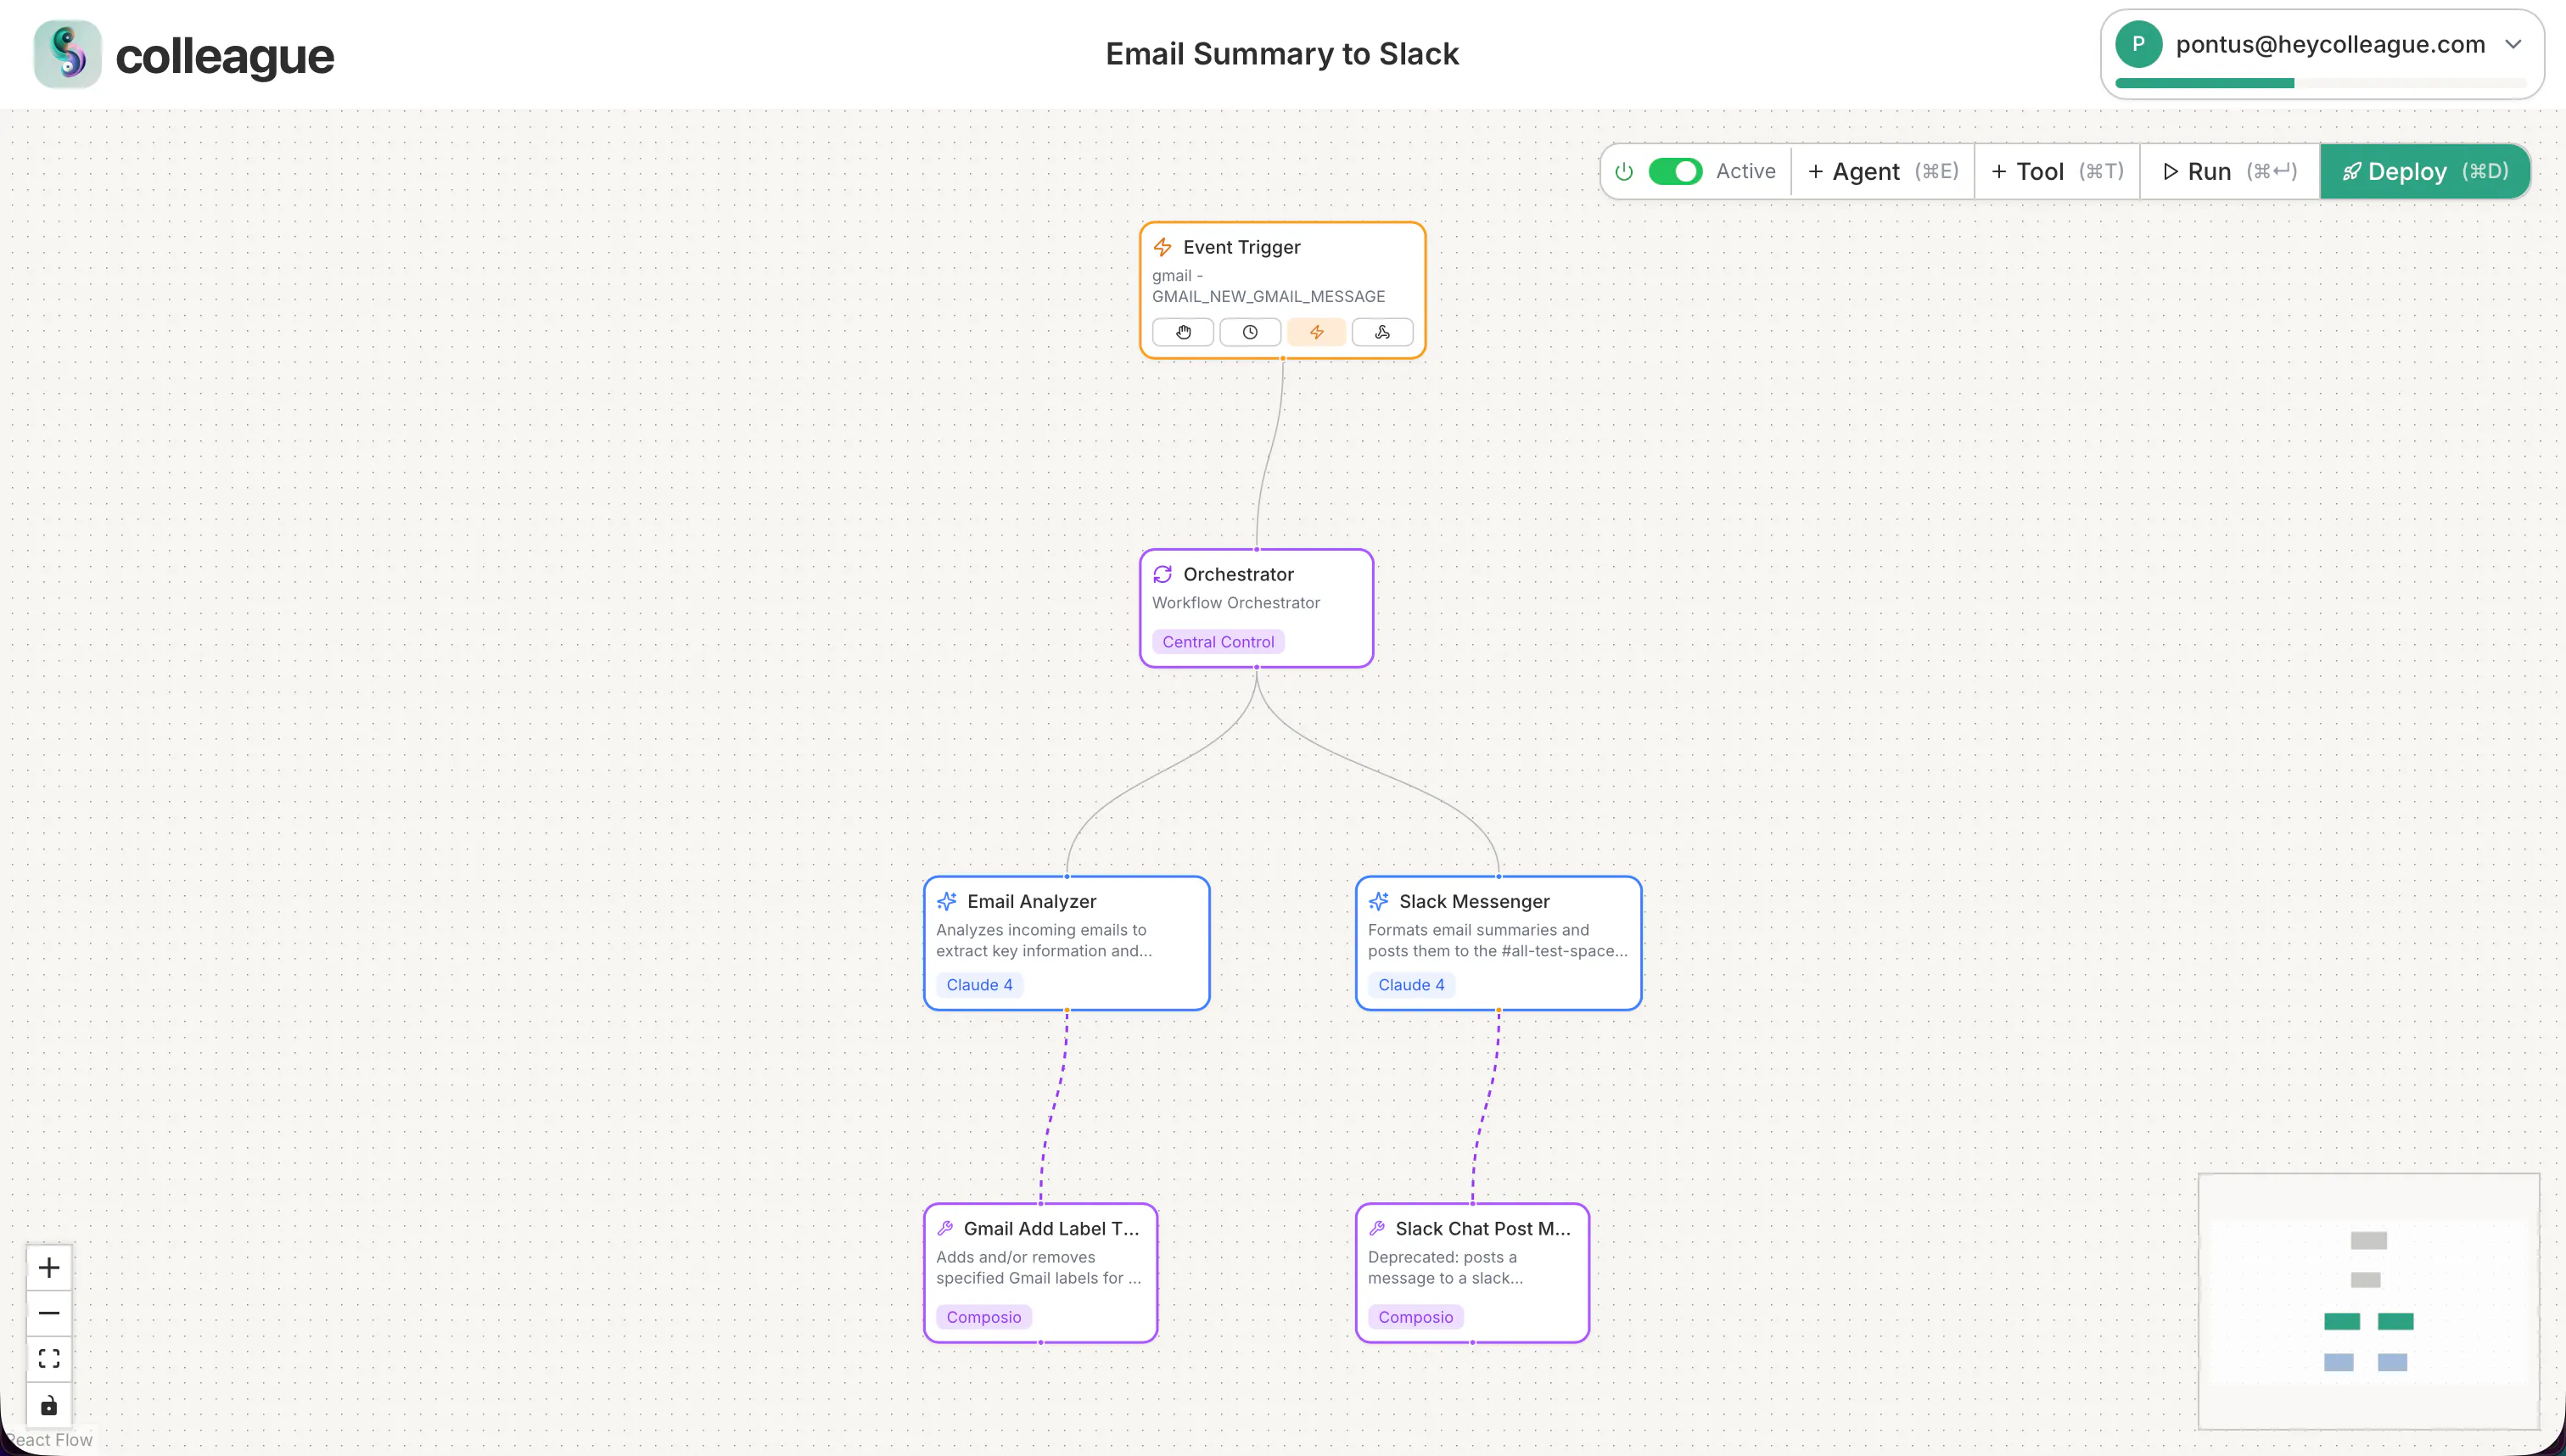Click the GMAIL_NEW_GMAIL_MESSAGE trigger text

(x=1268, y=296)
